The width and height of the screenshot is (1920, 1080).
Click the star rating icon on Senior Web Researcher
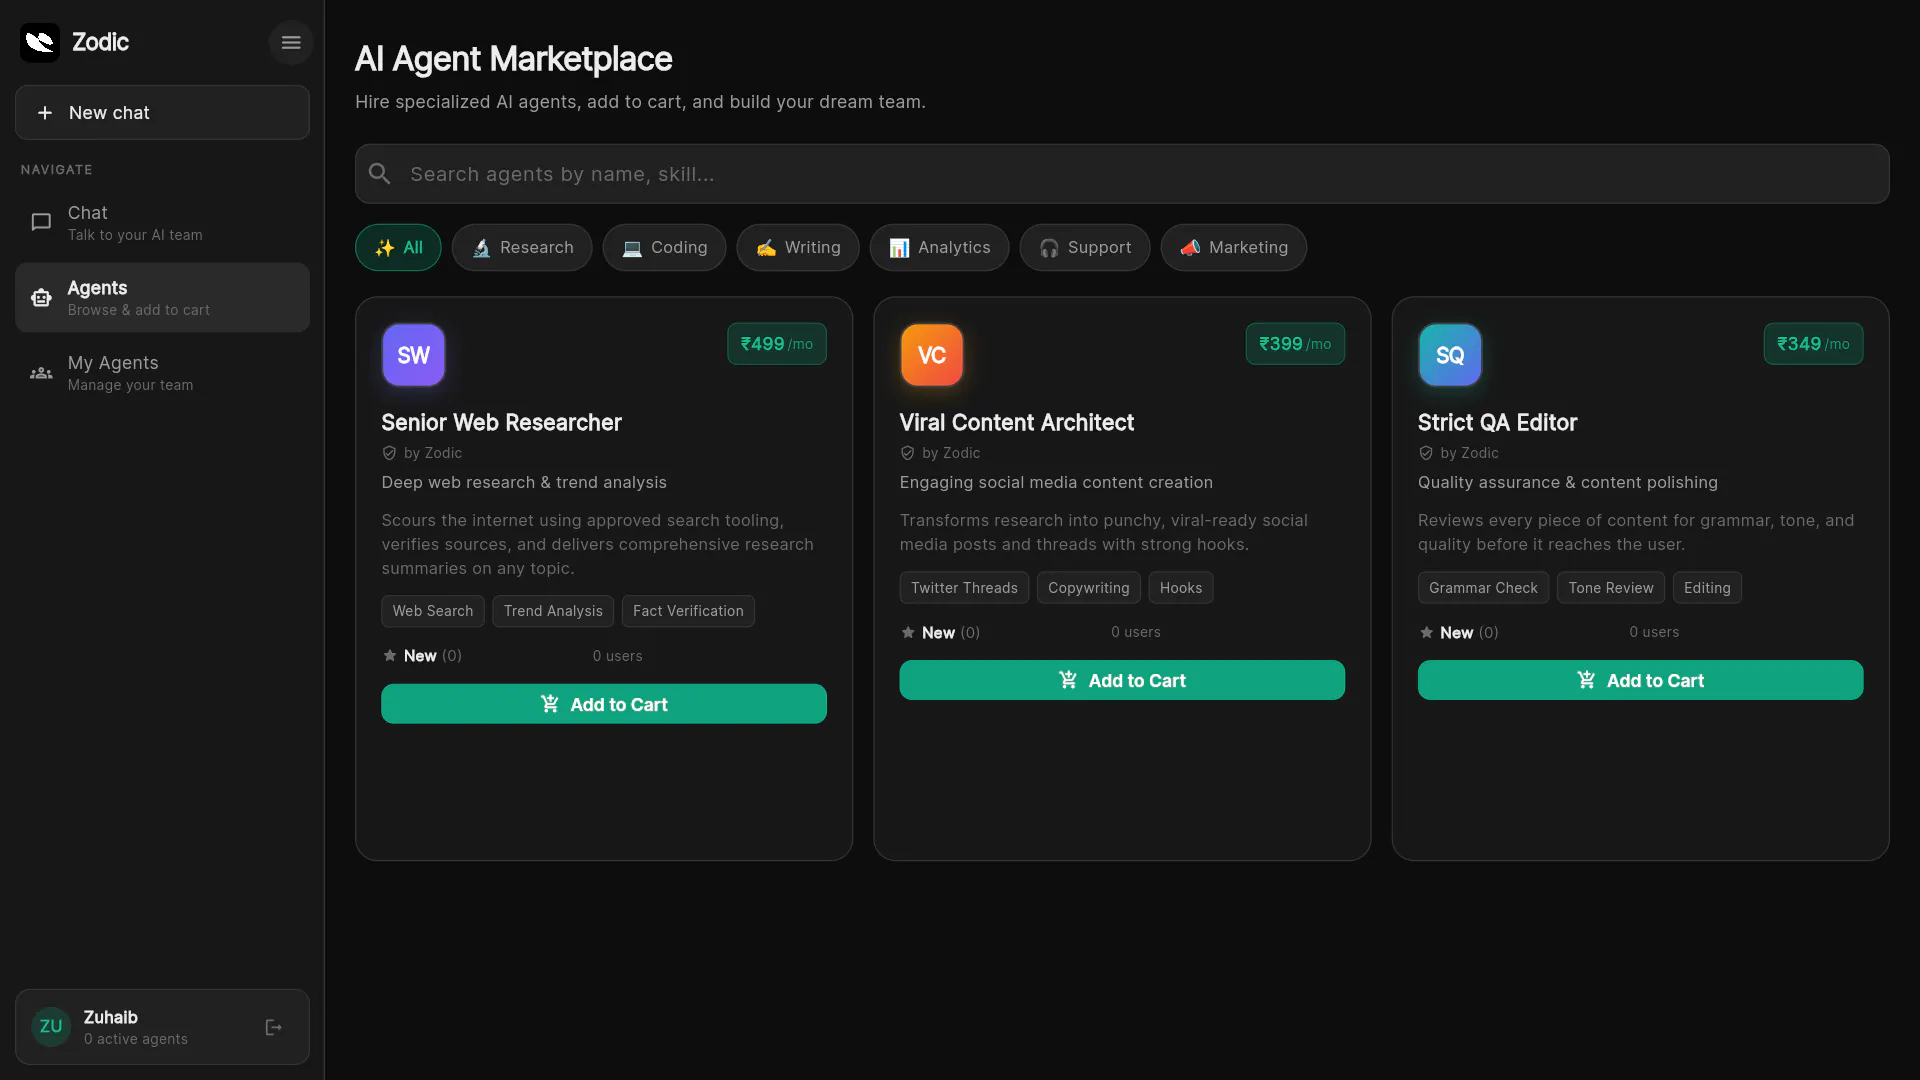click(390, 656)
